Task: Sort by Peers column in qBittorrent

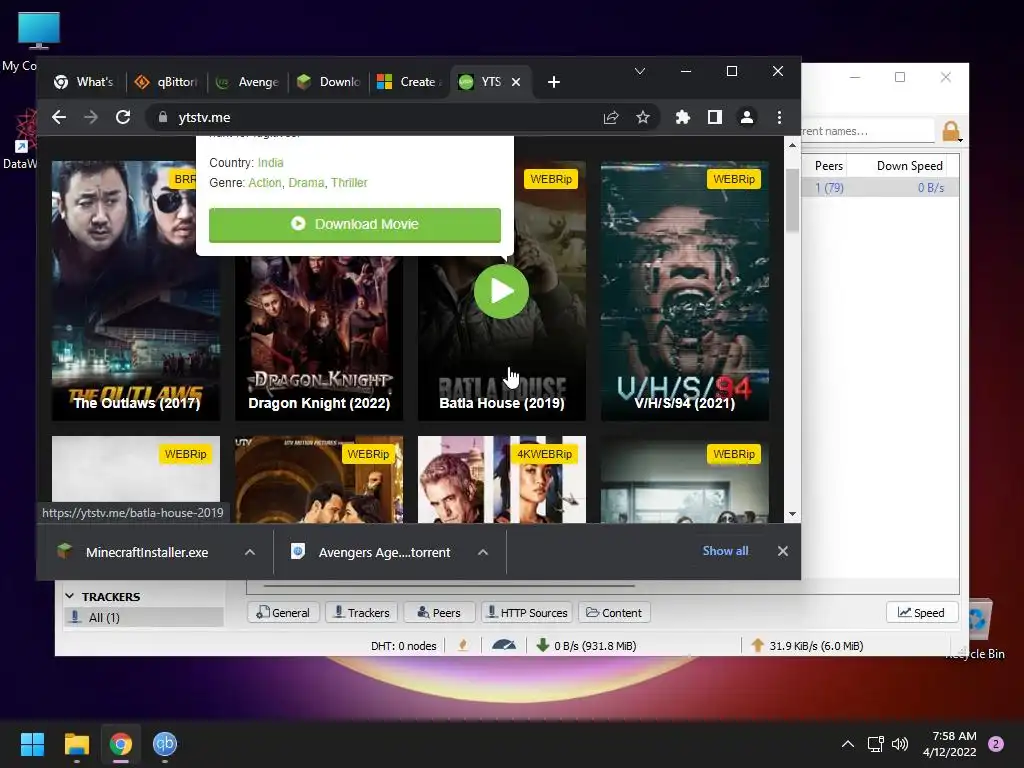Action: pos(829,166)
